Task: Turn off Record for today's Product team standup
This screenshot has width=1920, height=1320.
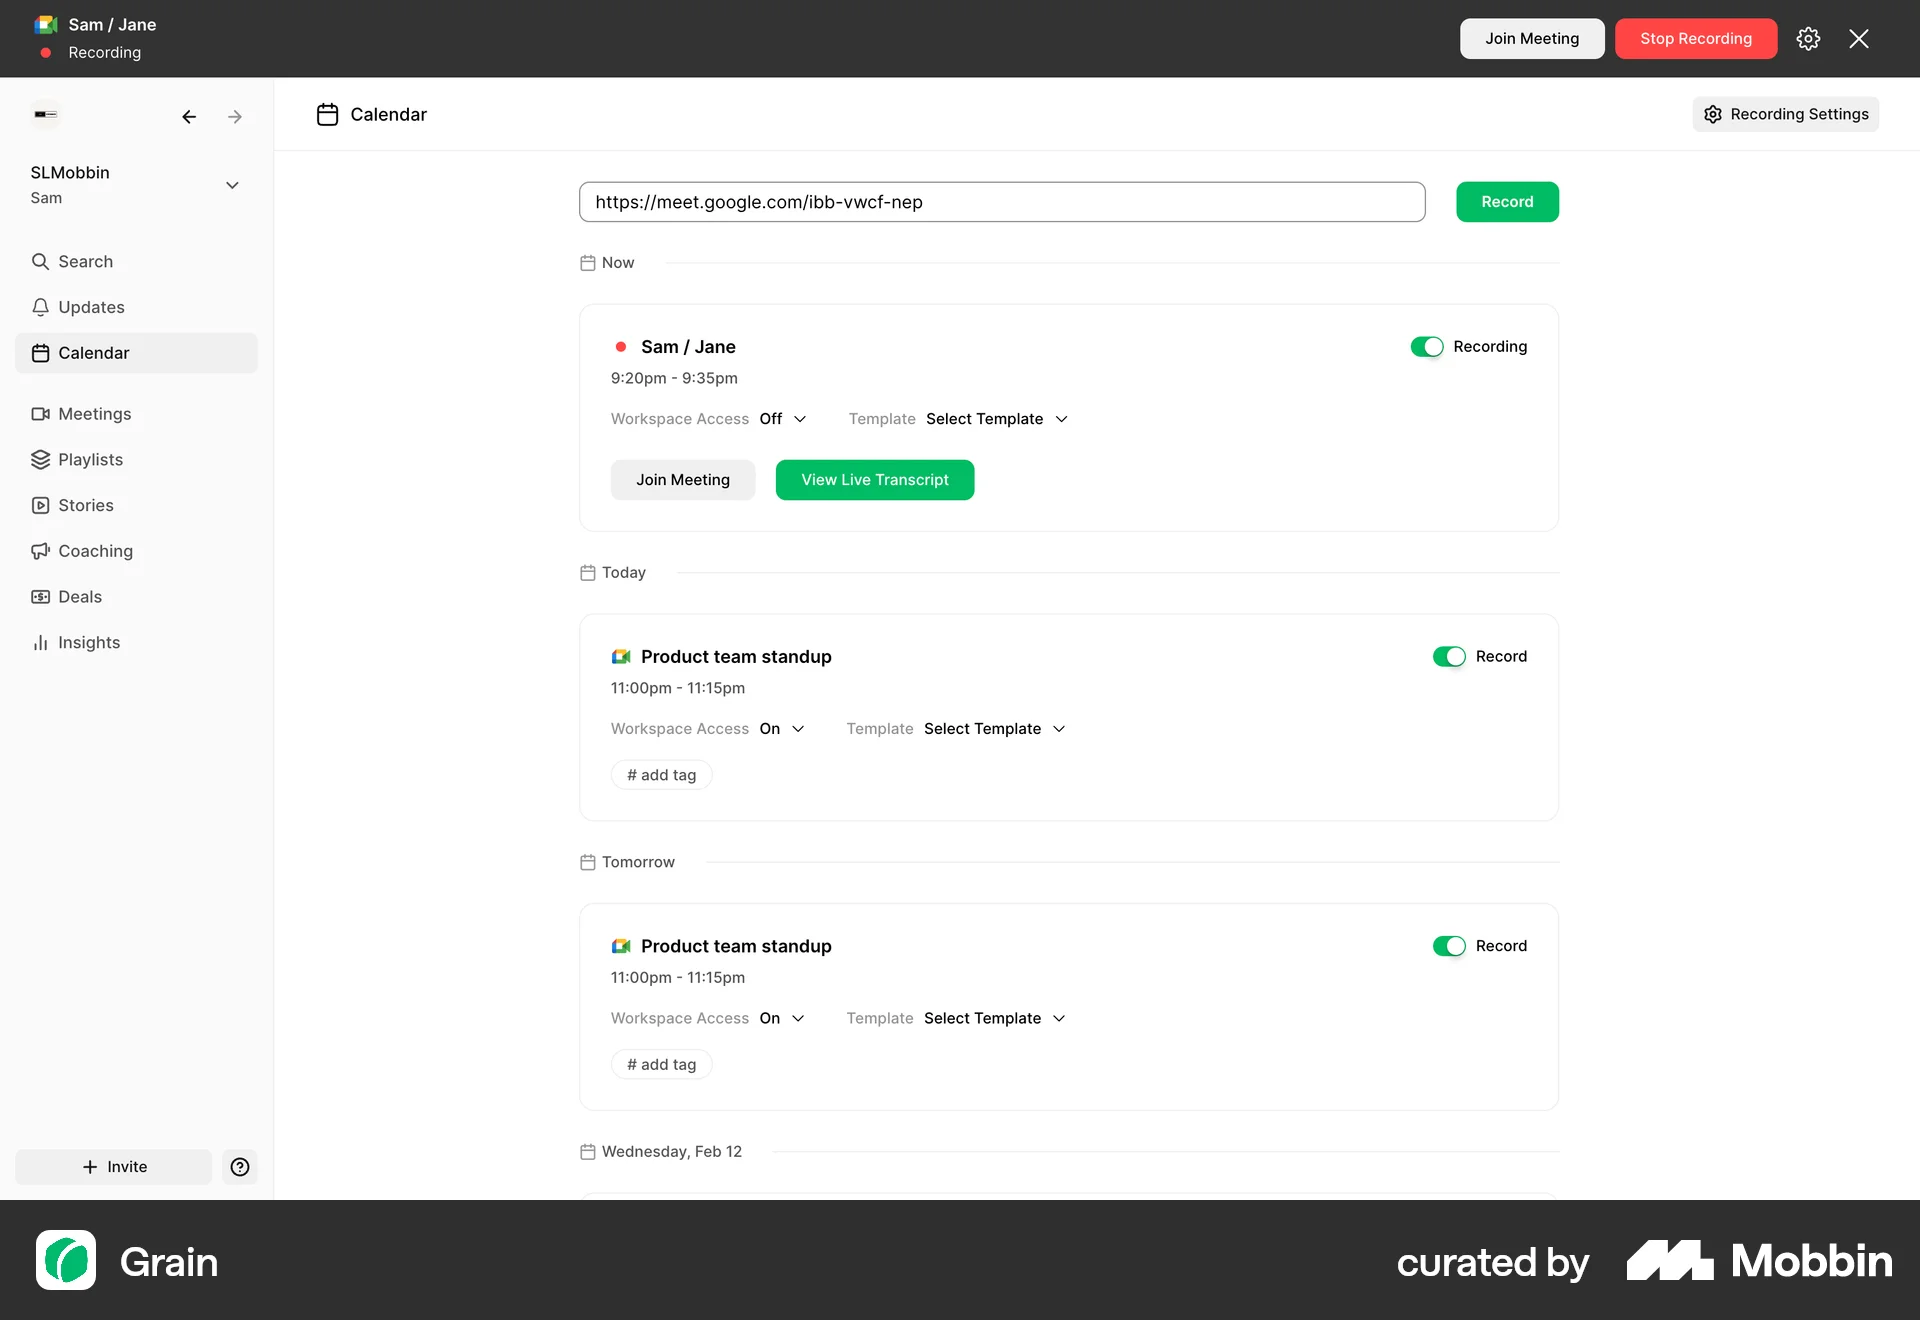Action: pos(1449,656)
